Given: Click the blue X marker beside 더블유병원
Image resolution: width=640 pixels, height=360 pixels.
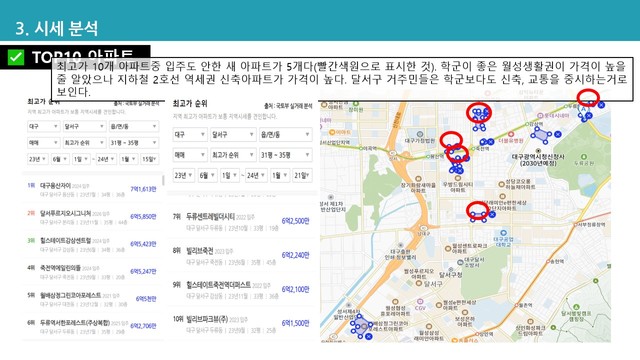Looking at the screenshot, I should [x=490, y=142].
